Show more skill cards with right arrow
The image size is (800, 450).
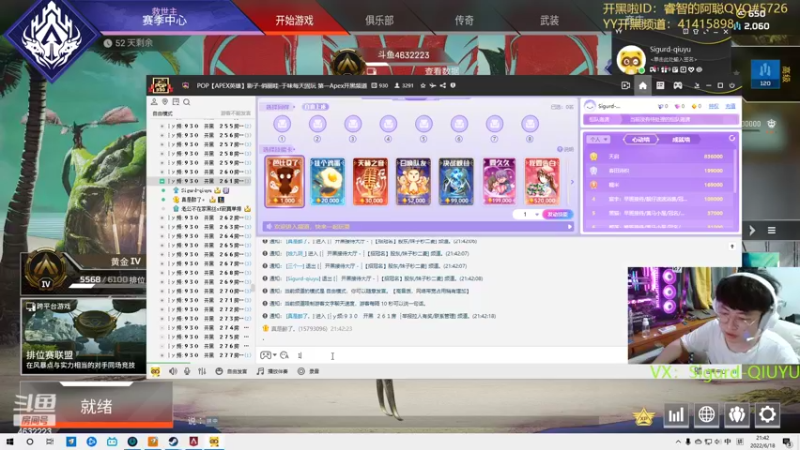572,182
